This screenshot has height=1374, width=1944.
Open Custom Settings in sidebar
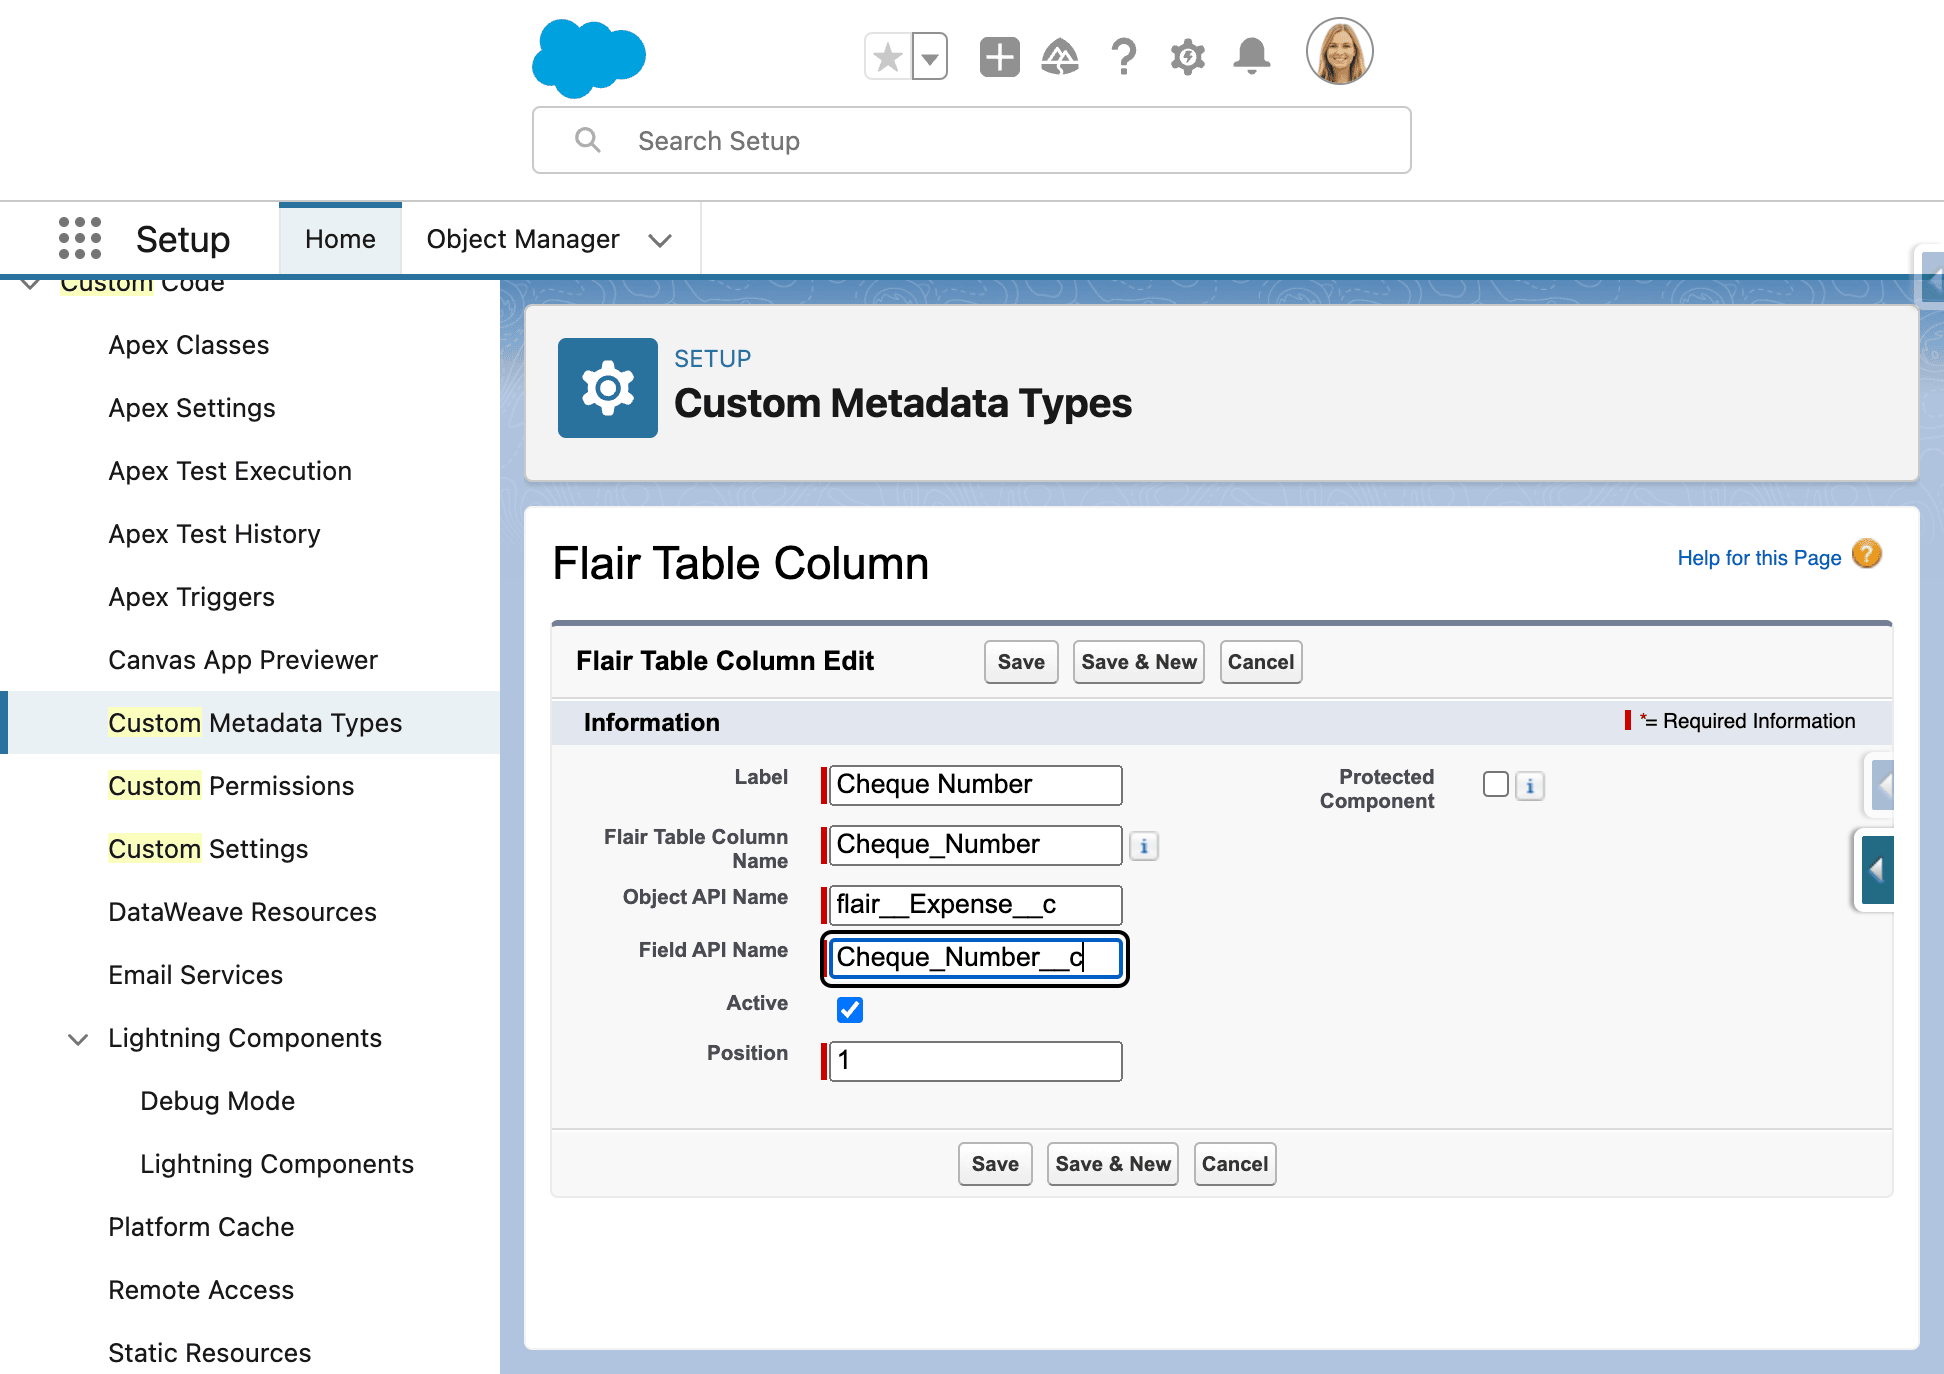(208, 849)
